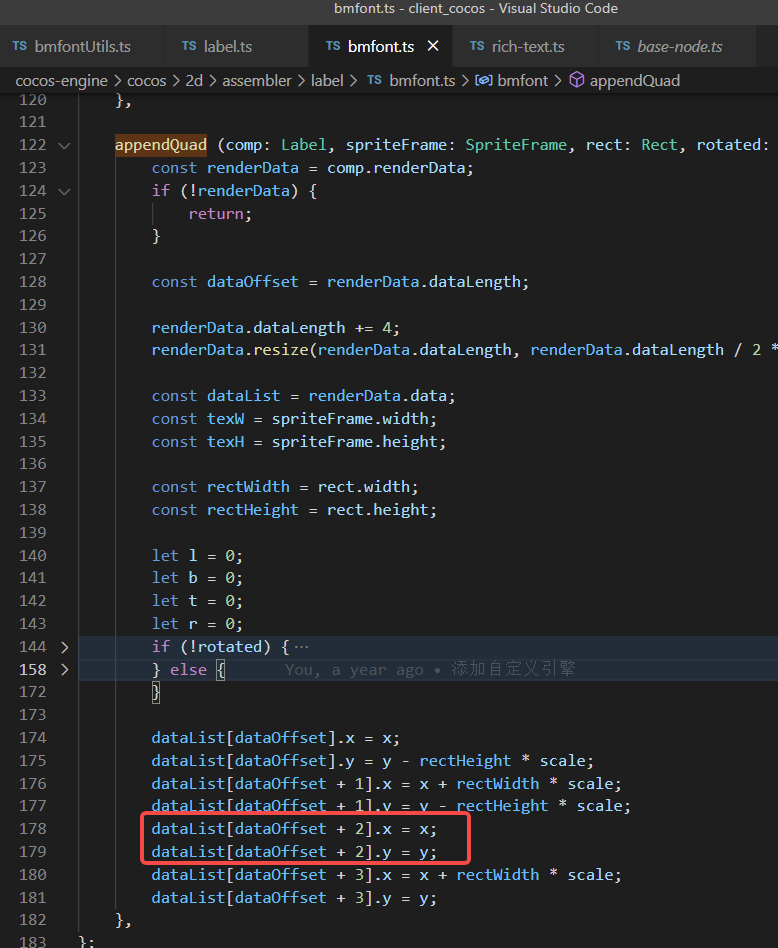This screenshot has height=948, width=778.
Task: Click 'renderData.resize' call on line 131
Action: (x=230, y=350)
